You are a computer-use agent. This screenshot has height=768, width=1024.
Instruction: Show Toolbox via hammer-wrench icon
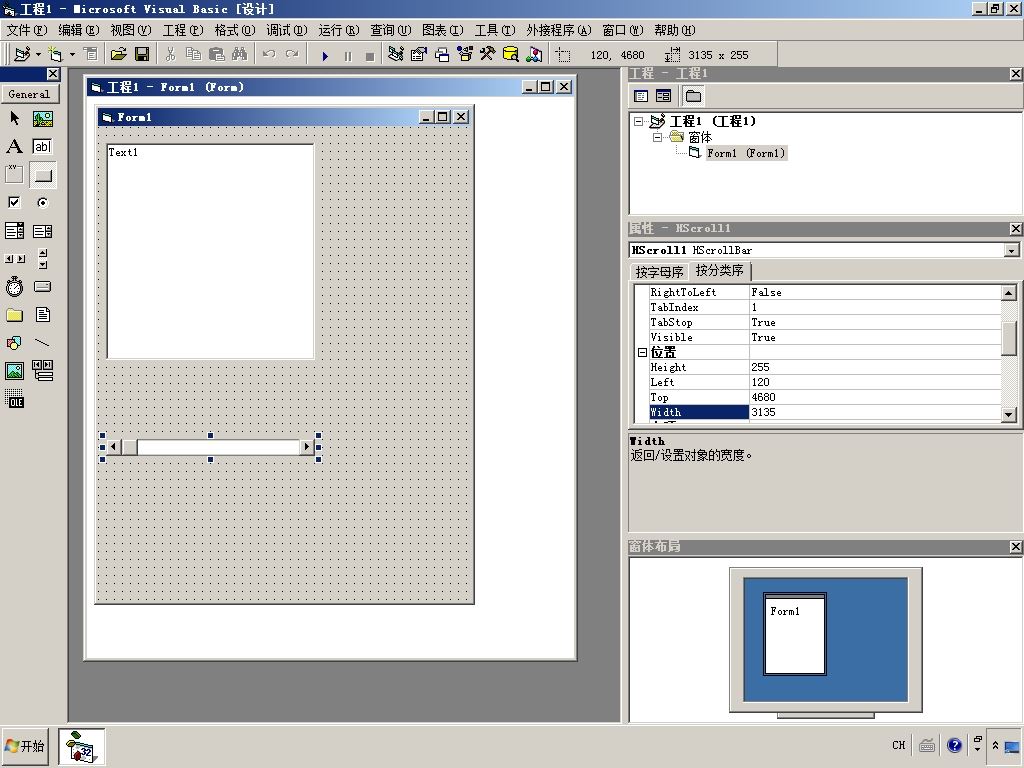point(488,55)
